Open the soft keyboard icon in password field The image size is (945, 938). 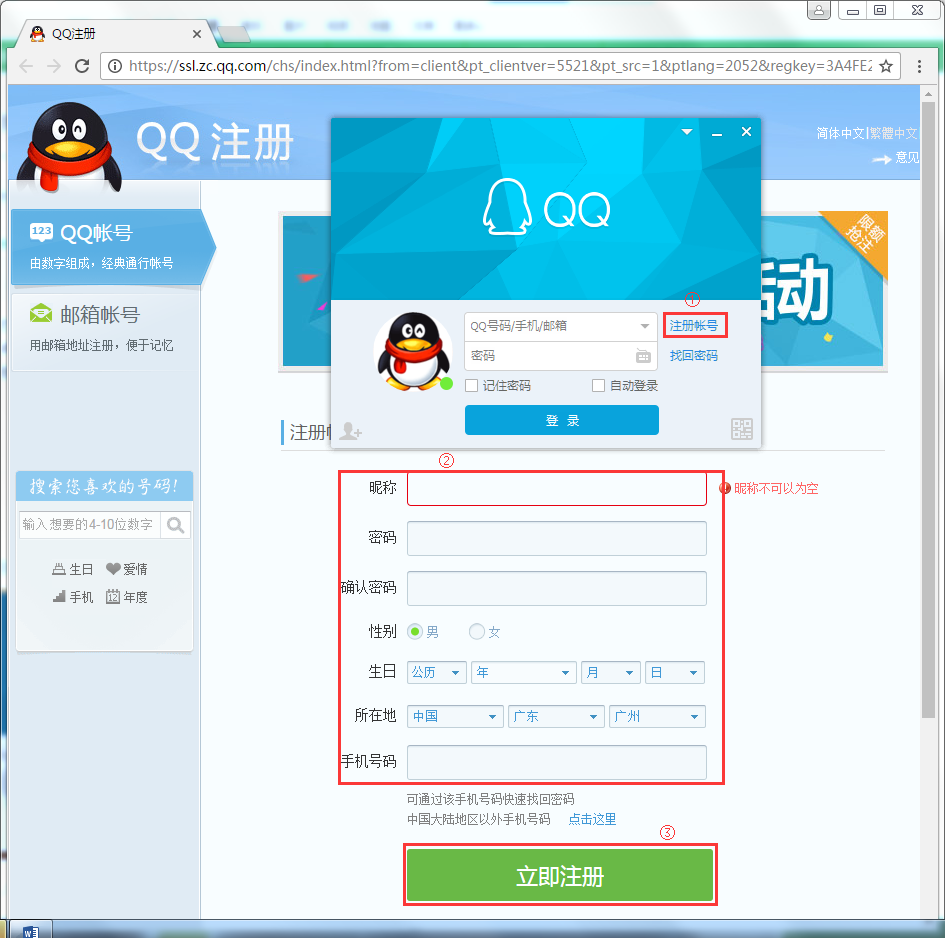(x=643, y=356)
